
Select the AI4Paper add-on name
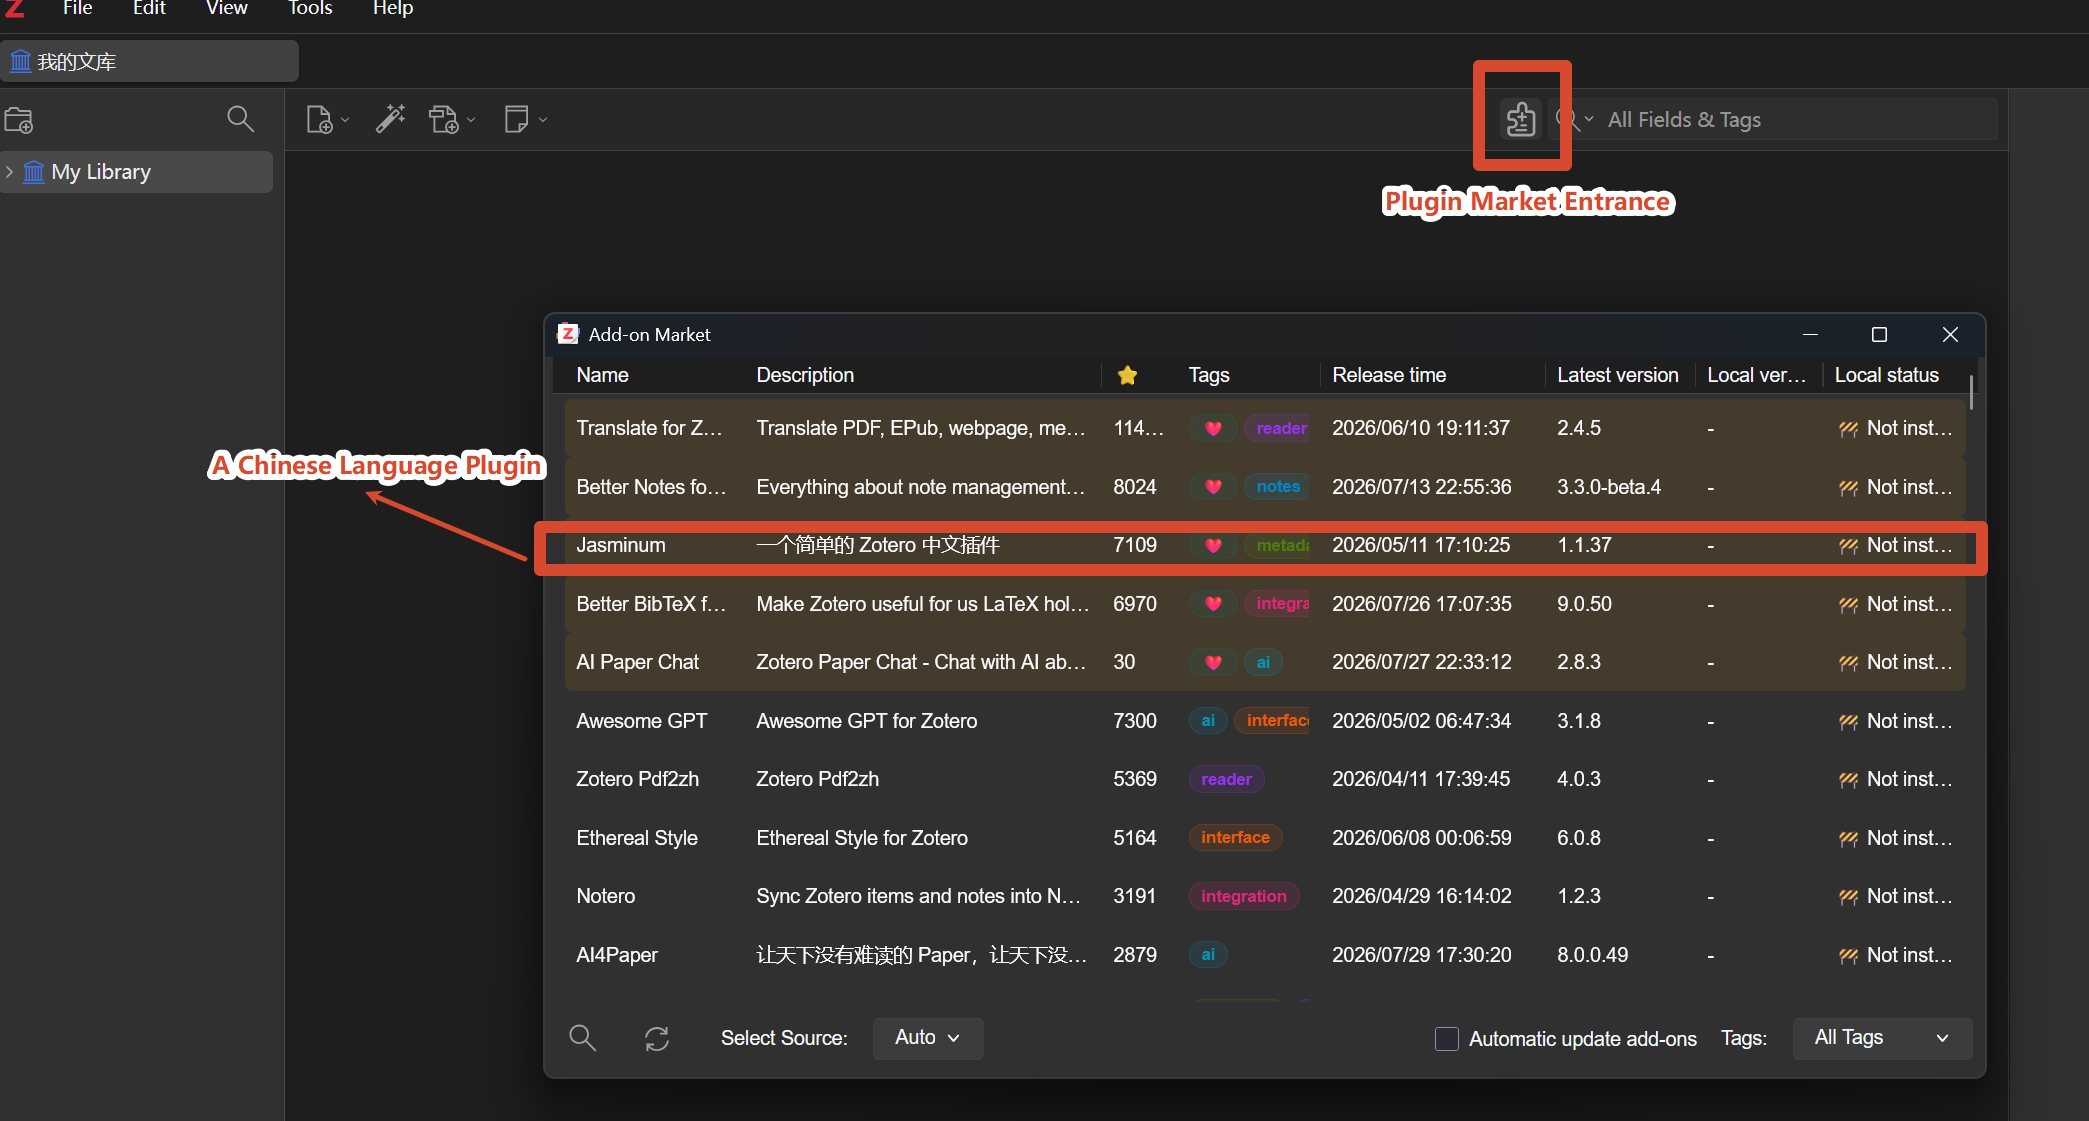coord(617,955)
